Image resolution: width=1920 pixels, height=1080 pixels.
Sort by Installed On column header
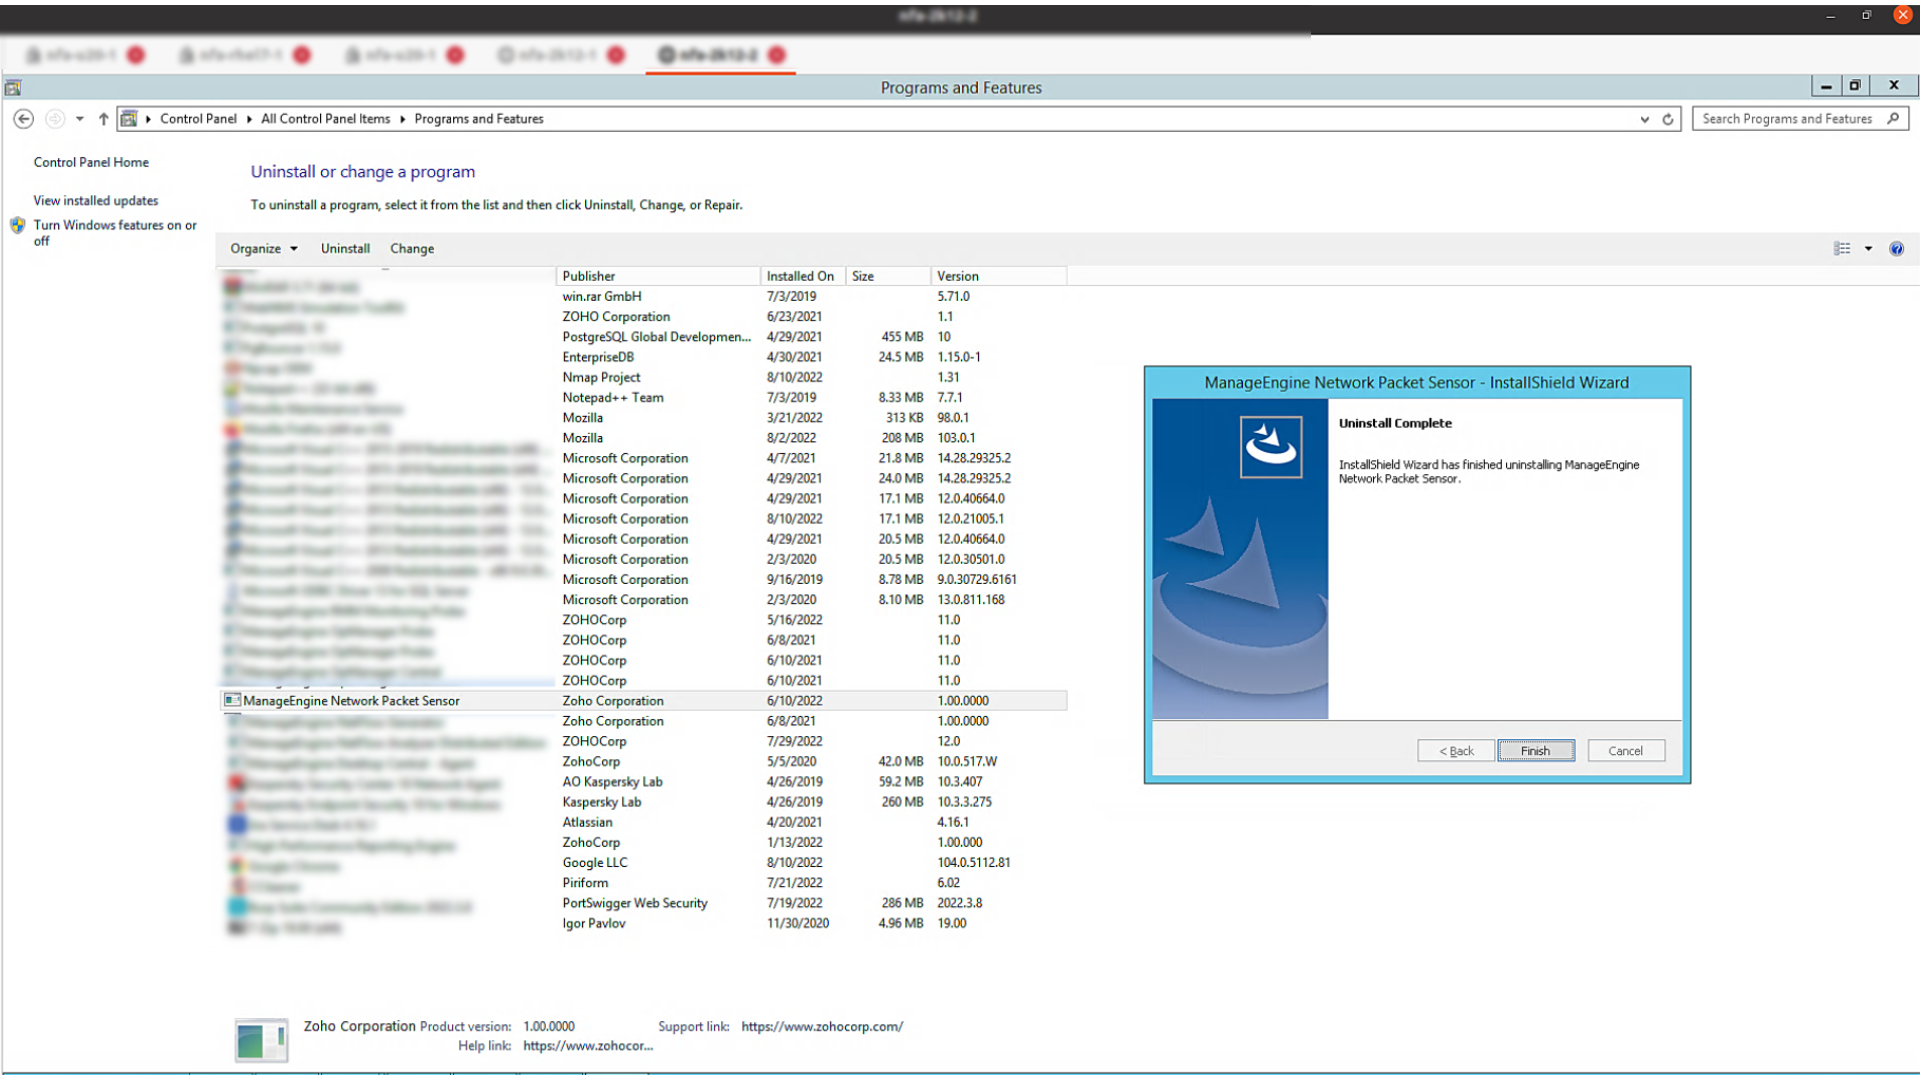pos(800,276)
